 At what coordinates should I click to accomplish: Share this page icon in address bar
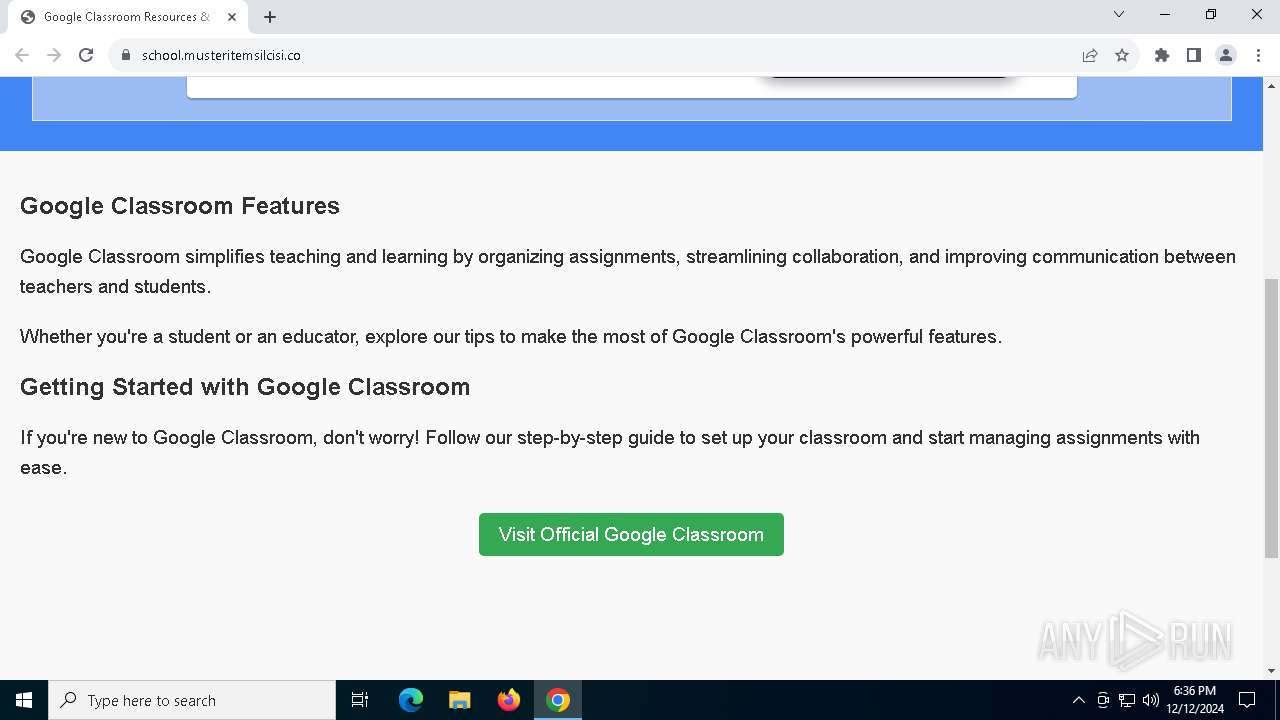(x=1090, y=55)
